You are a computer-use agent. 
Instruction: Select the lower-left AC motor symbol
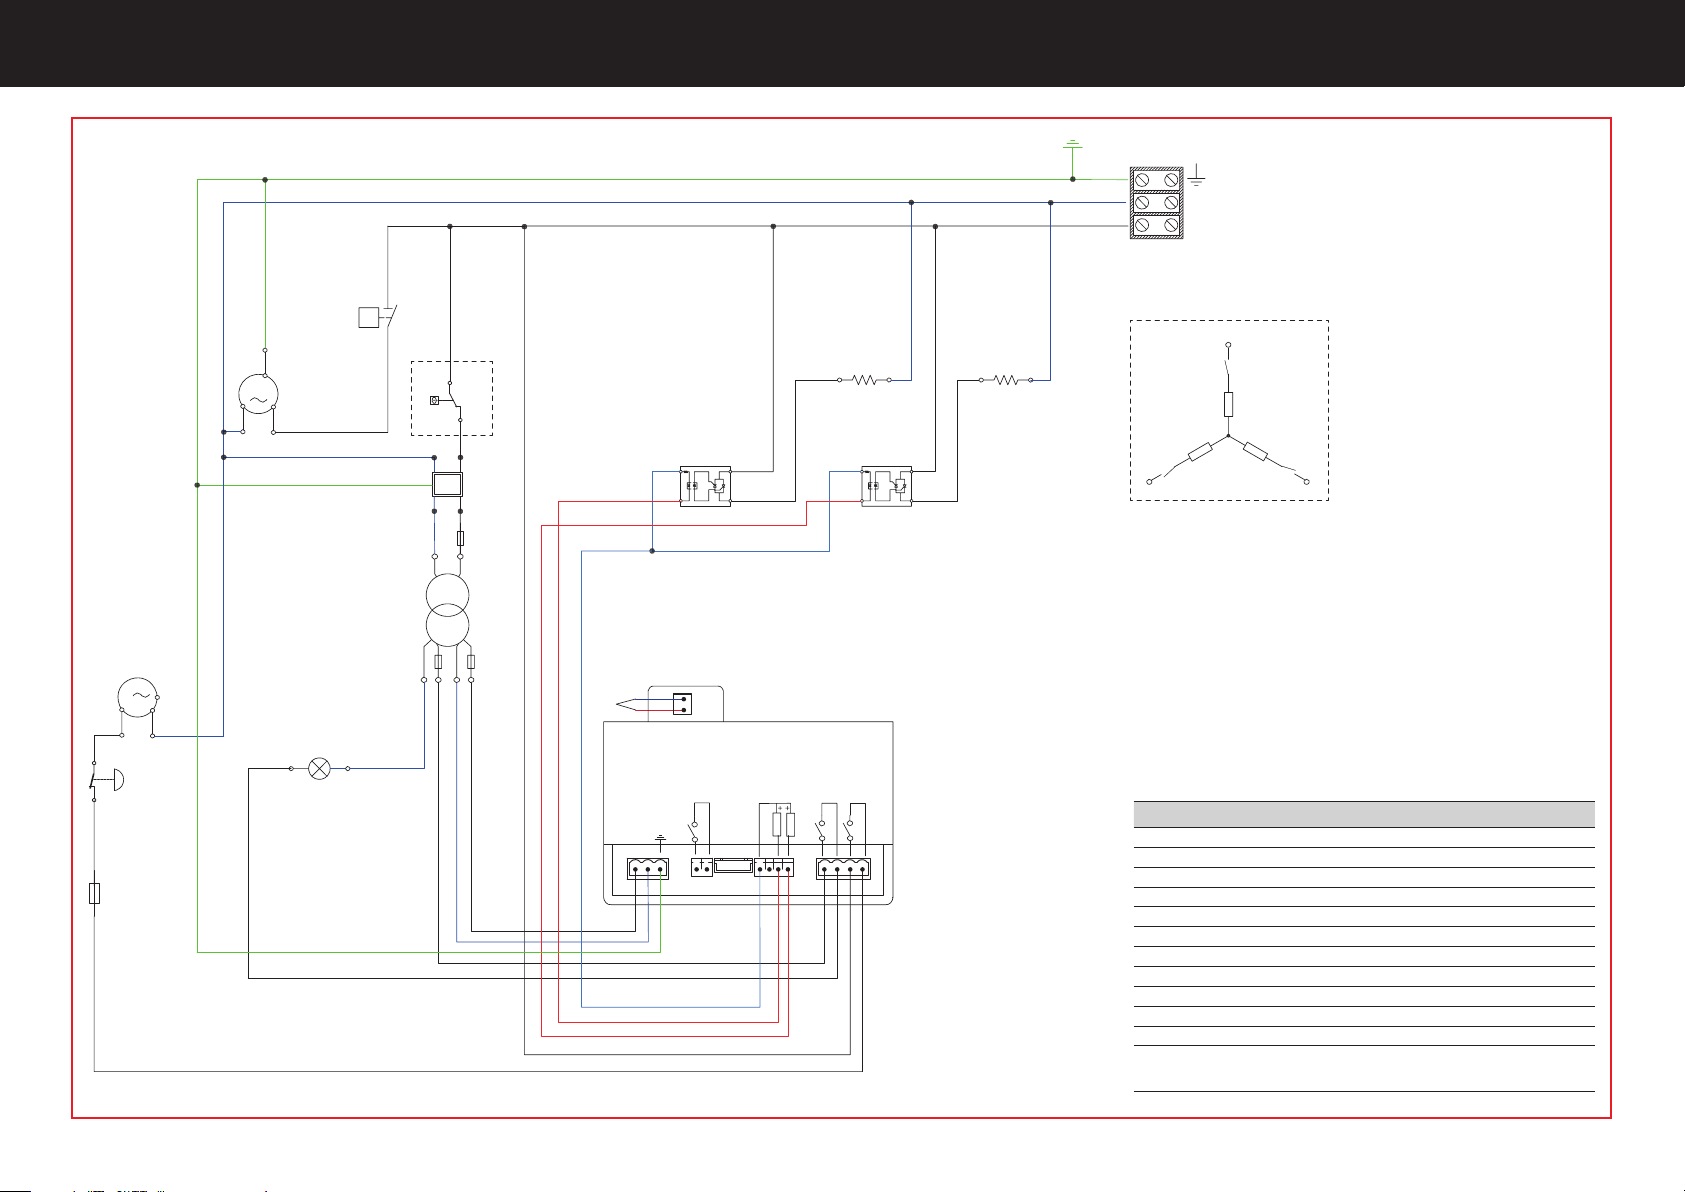click(x=137, y=697)
